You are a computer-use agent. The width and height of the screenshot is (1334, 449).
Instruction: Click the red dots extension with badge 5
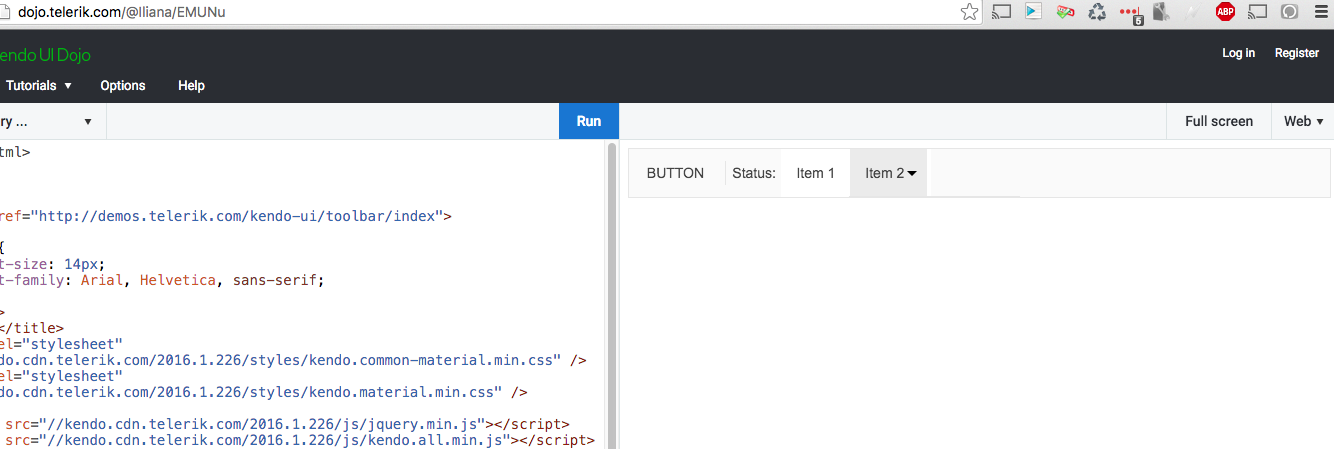pyautogui.click(x=1130, y=13)
